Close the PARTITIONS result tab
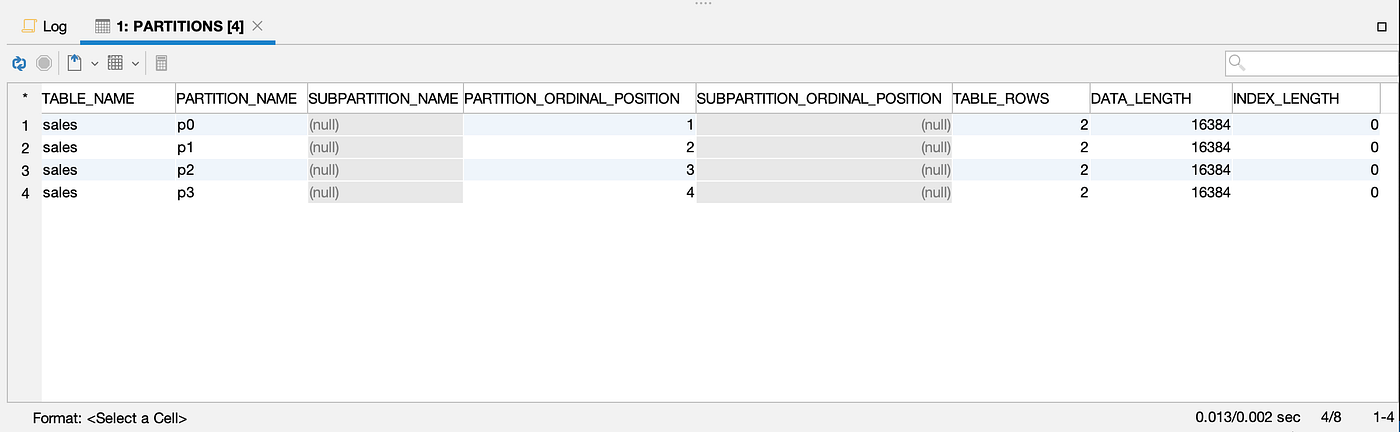The width and height of the screenshot is (1400, 432). tap(257, 26)
